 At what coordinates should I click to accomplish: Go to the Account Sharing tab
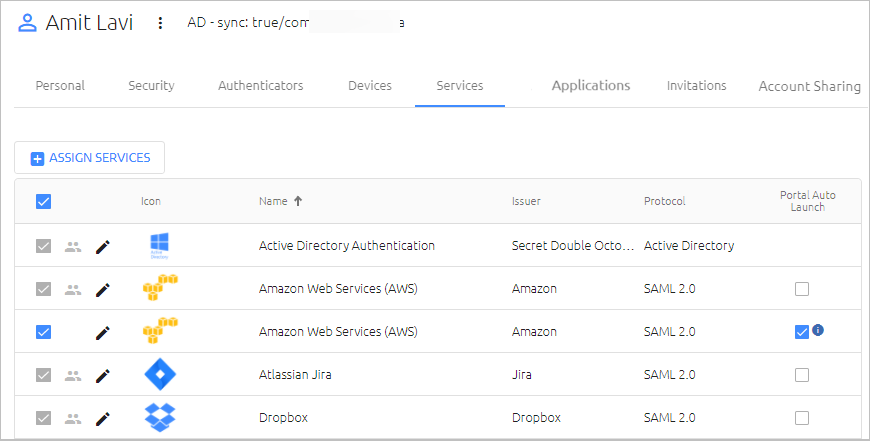pos(810,86)
